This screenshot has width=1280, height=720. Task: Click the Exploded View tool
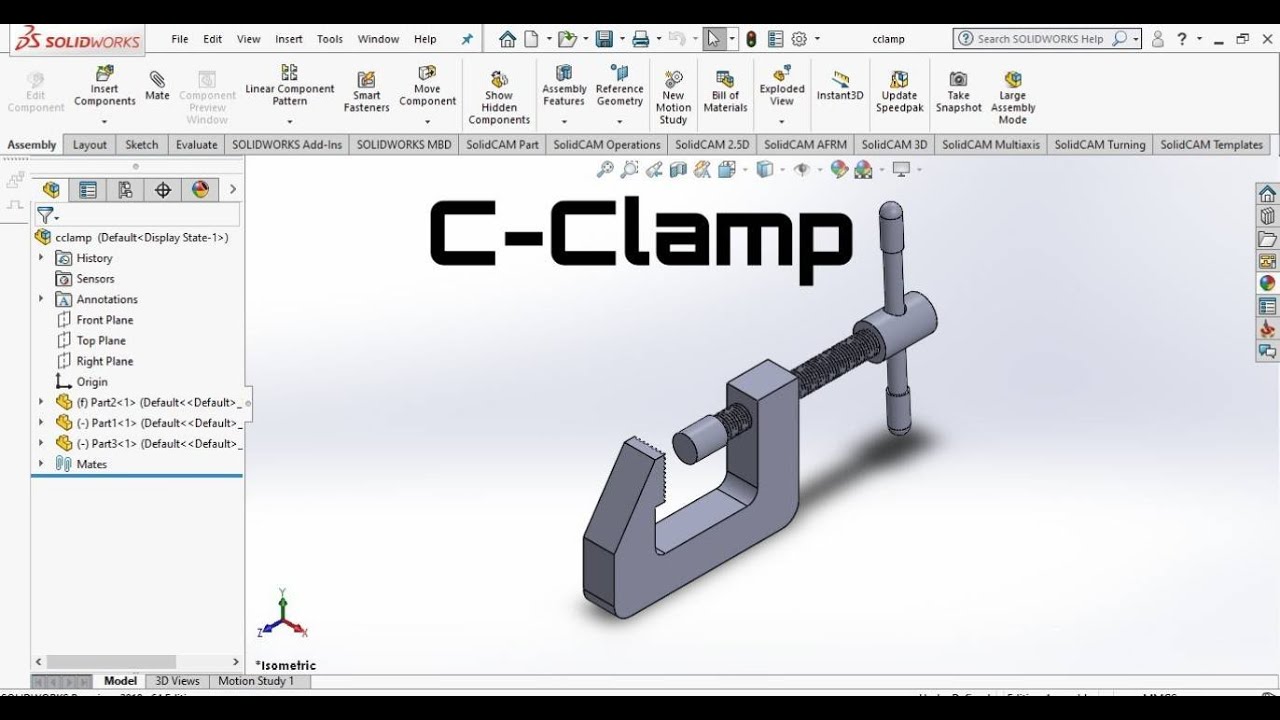[x=782, y=87]
